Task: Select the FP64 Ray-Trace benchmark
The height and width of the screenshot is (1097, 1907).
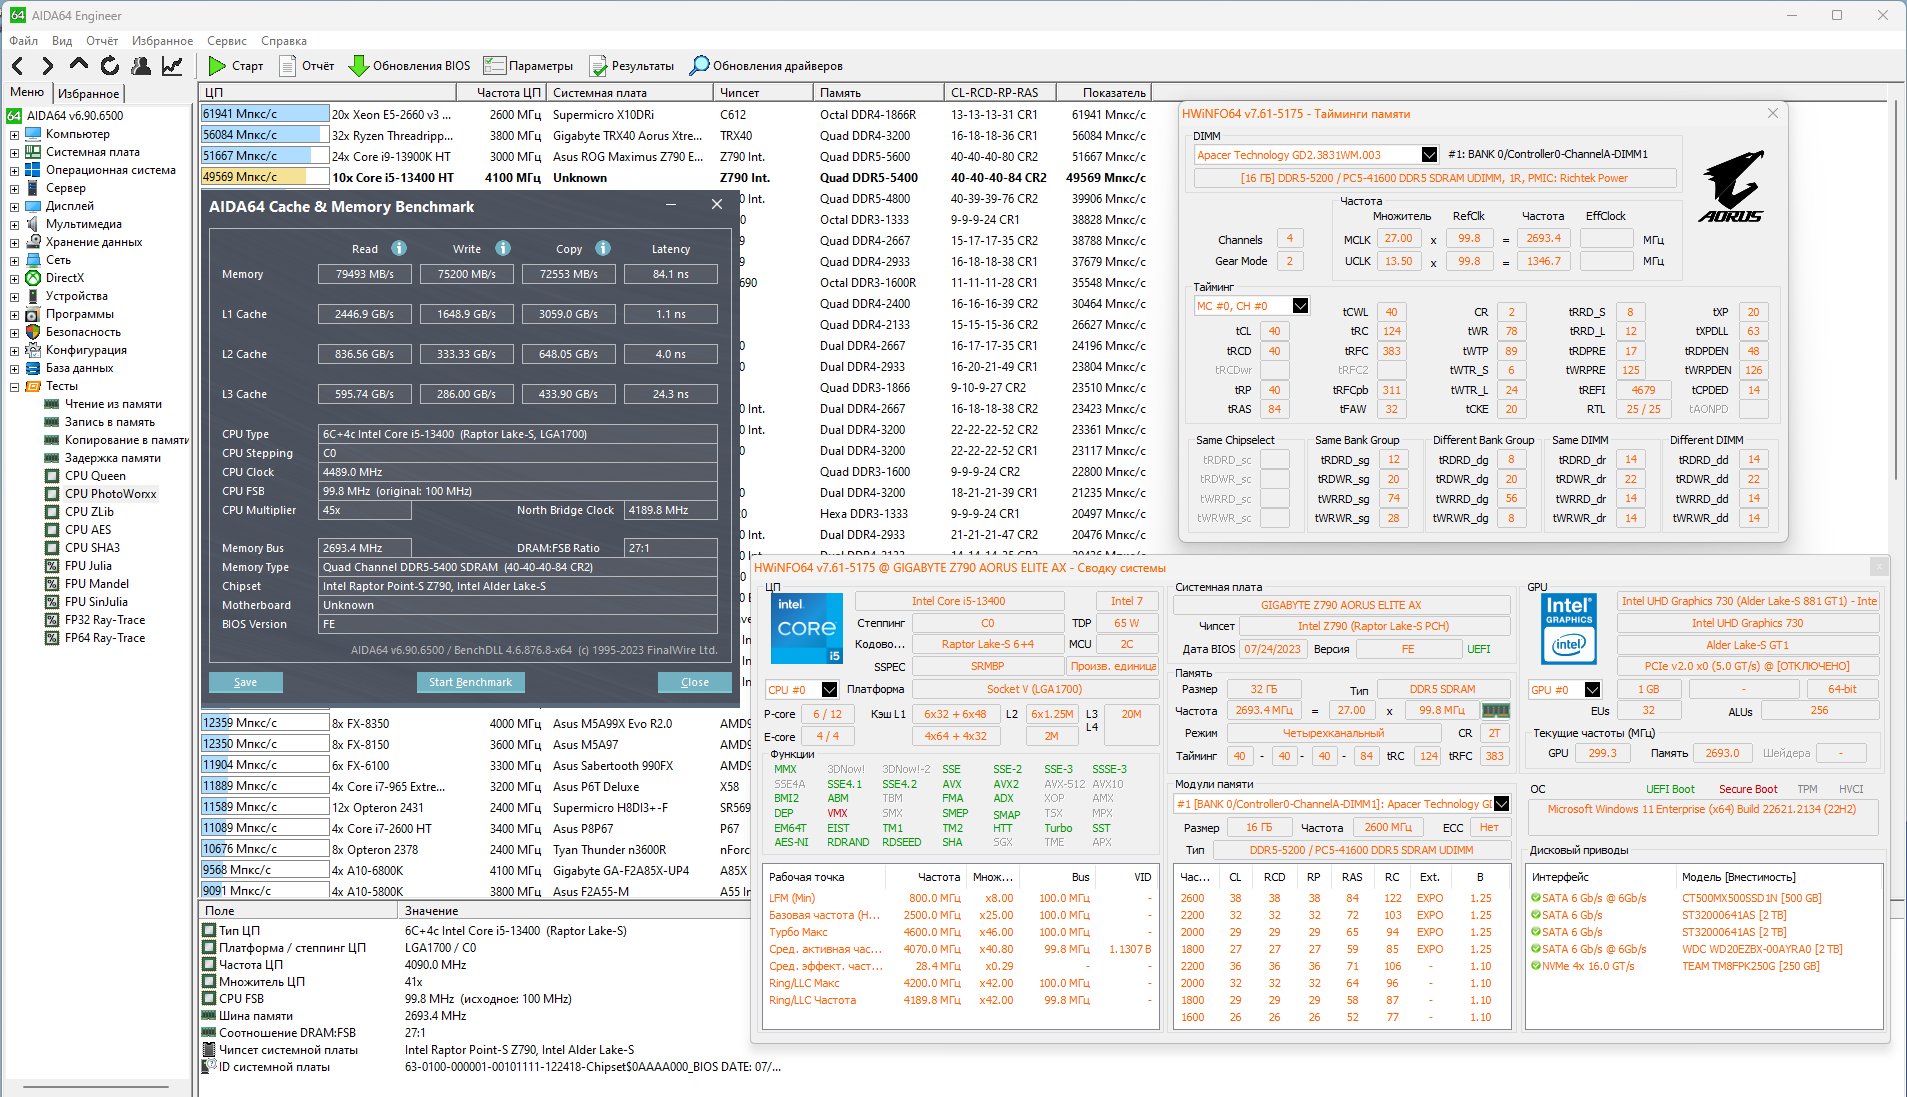Action: (104, 638)
